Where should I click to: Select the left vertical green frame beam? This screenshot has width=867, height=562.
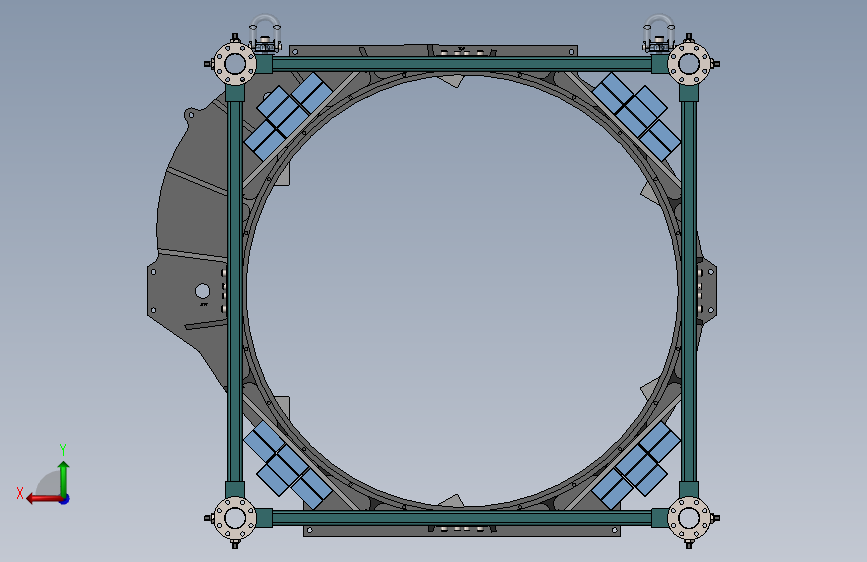tap(234, 291)
